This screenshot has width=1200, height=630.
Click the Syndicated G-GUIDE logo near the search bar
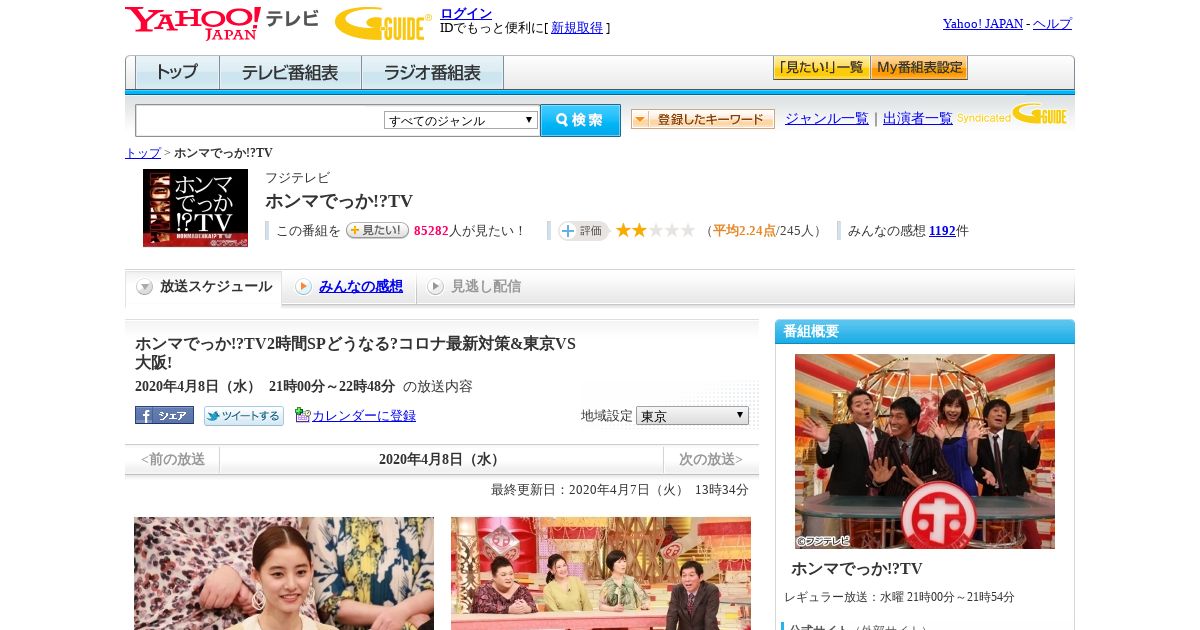tap(1011, 115)
